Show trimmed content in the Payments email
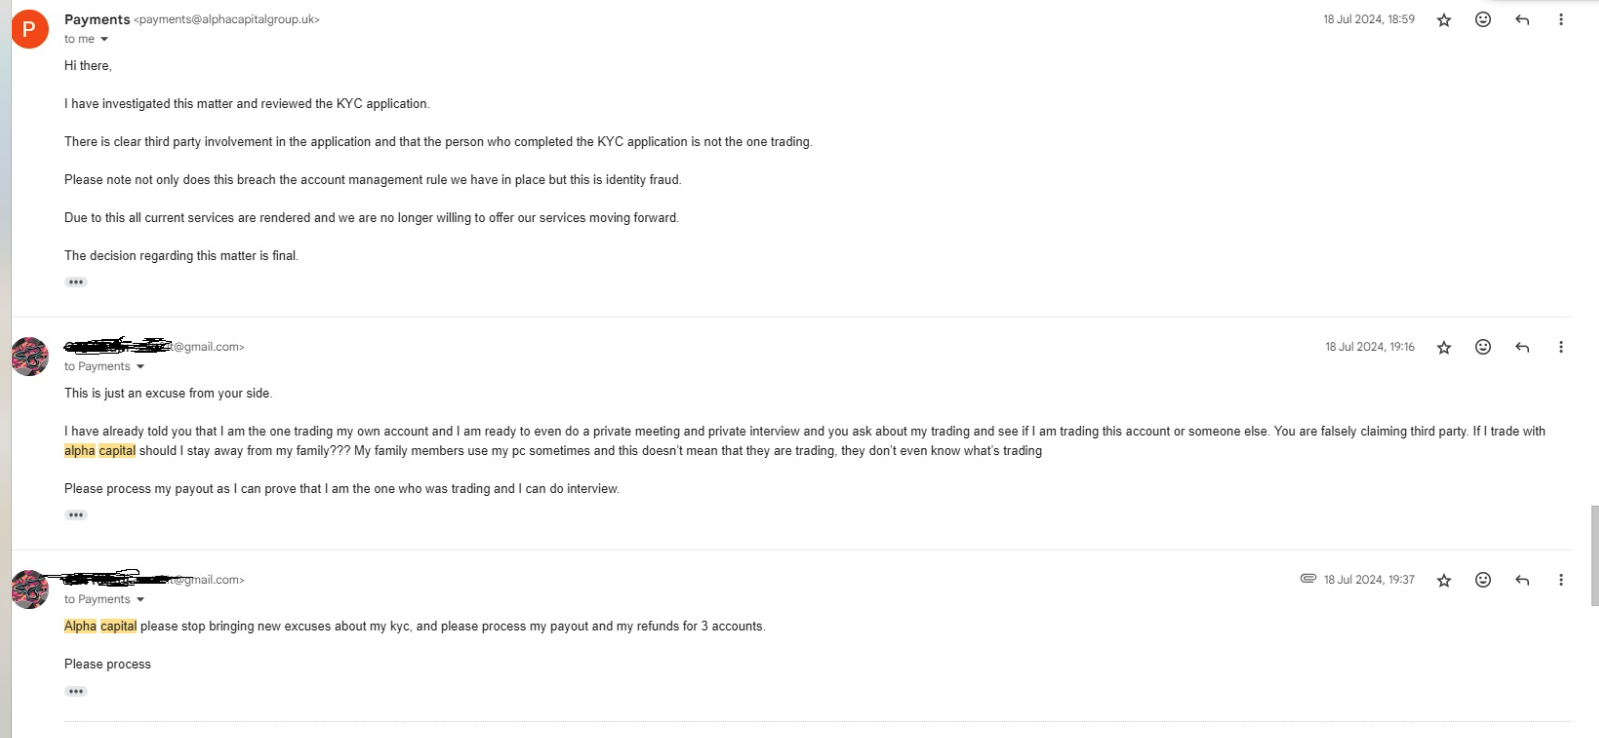This screenshot has height=738, width=1599. click(76, 282)
